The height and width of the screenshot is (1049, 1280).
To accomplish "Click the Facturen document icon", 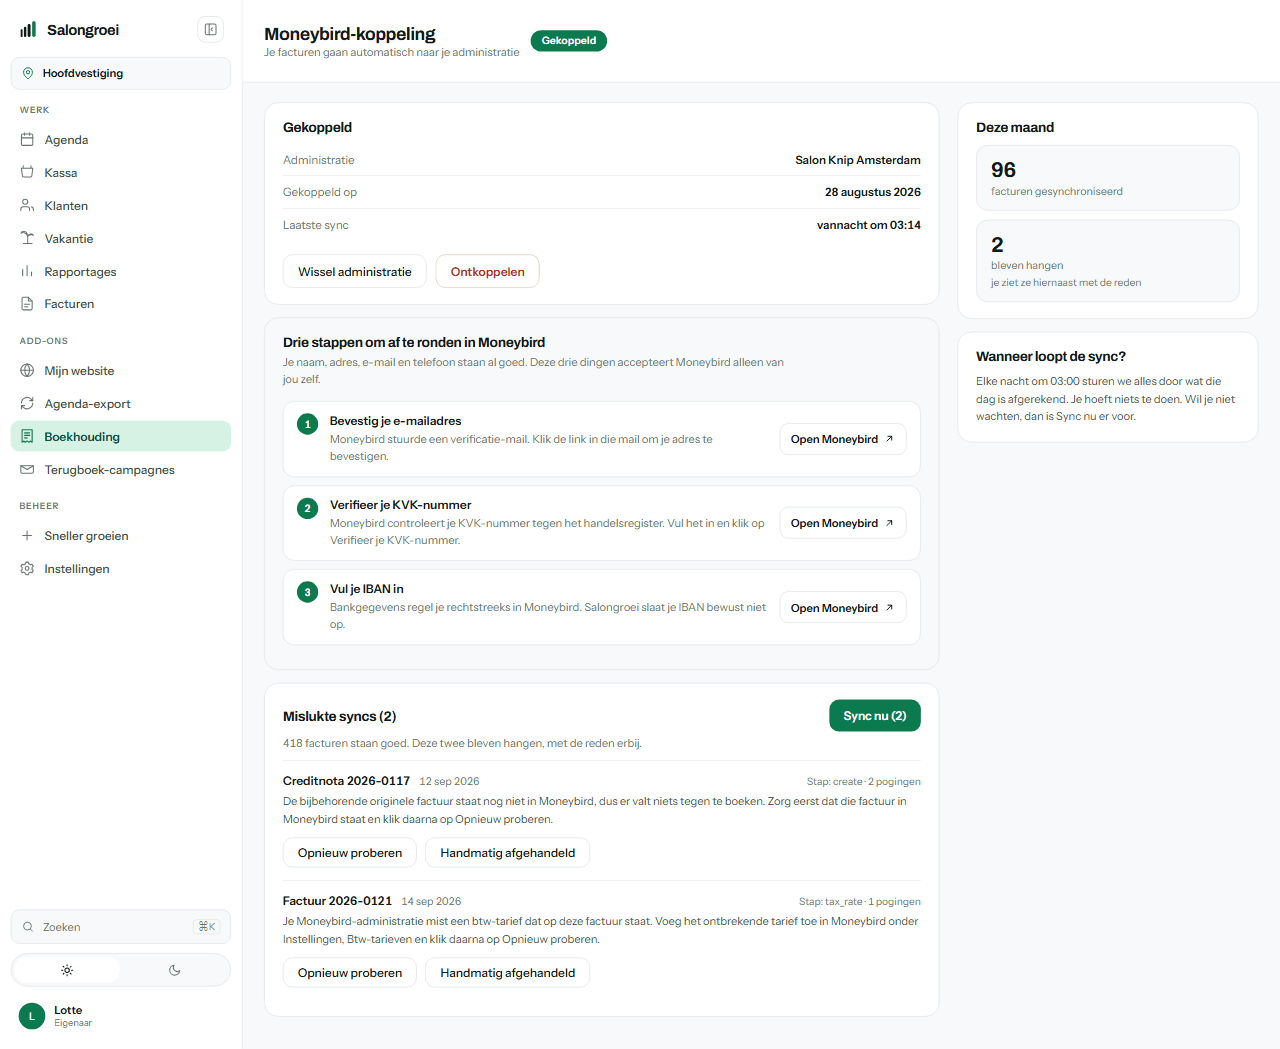I will [x=27, y=304].
